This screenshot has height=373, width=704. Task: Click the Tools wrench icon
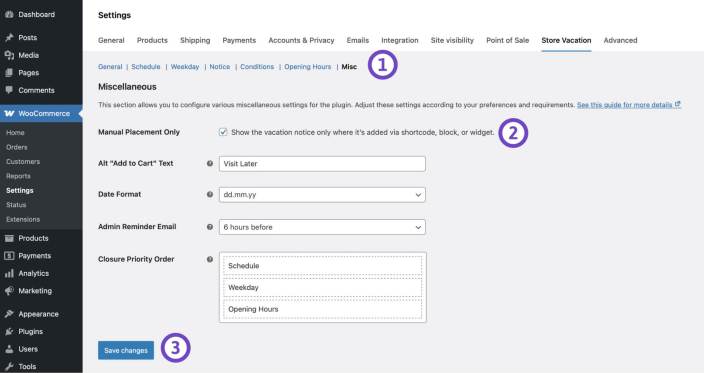click(9, 367)
